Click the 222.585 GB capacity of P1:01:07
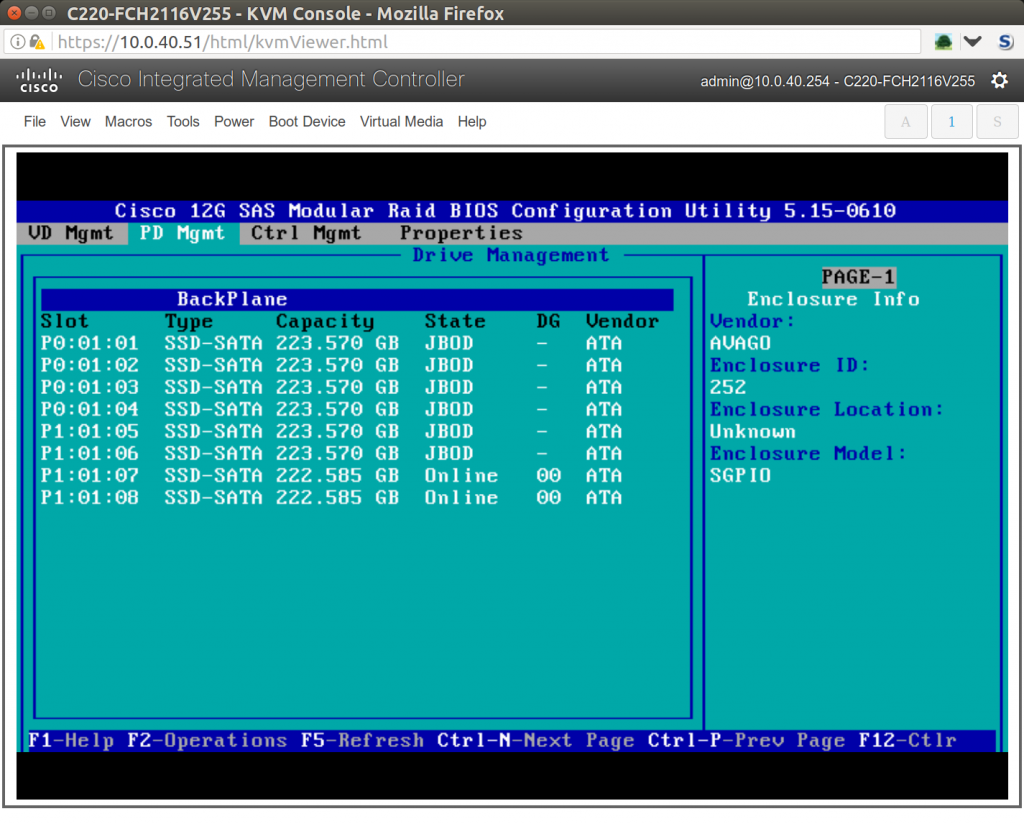Image resolution: width=1024 pixels, height=824 pixels. (337, 475)
